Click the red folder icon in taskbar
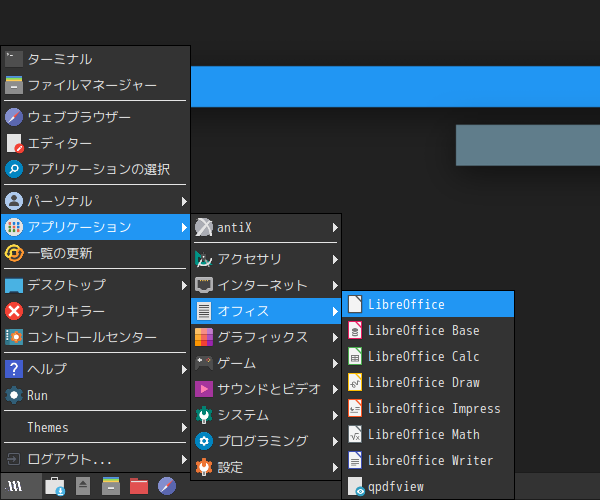This screenshot has height=500, width=600. coord(139,486)
